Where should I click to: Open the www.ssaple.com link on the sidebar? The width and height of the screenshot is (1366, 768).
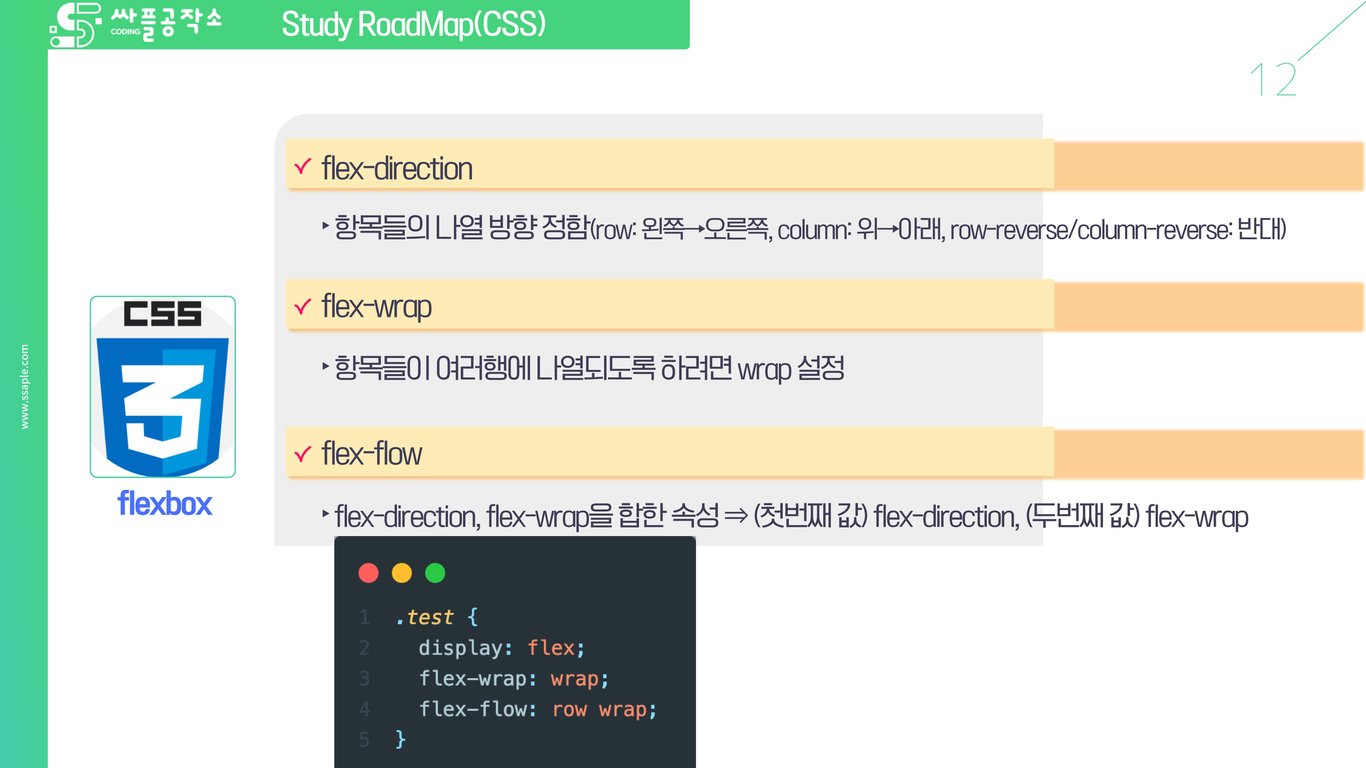tap(25, 385)
